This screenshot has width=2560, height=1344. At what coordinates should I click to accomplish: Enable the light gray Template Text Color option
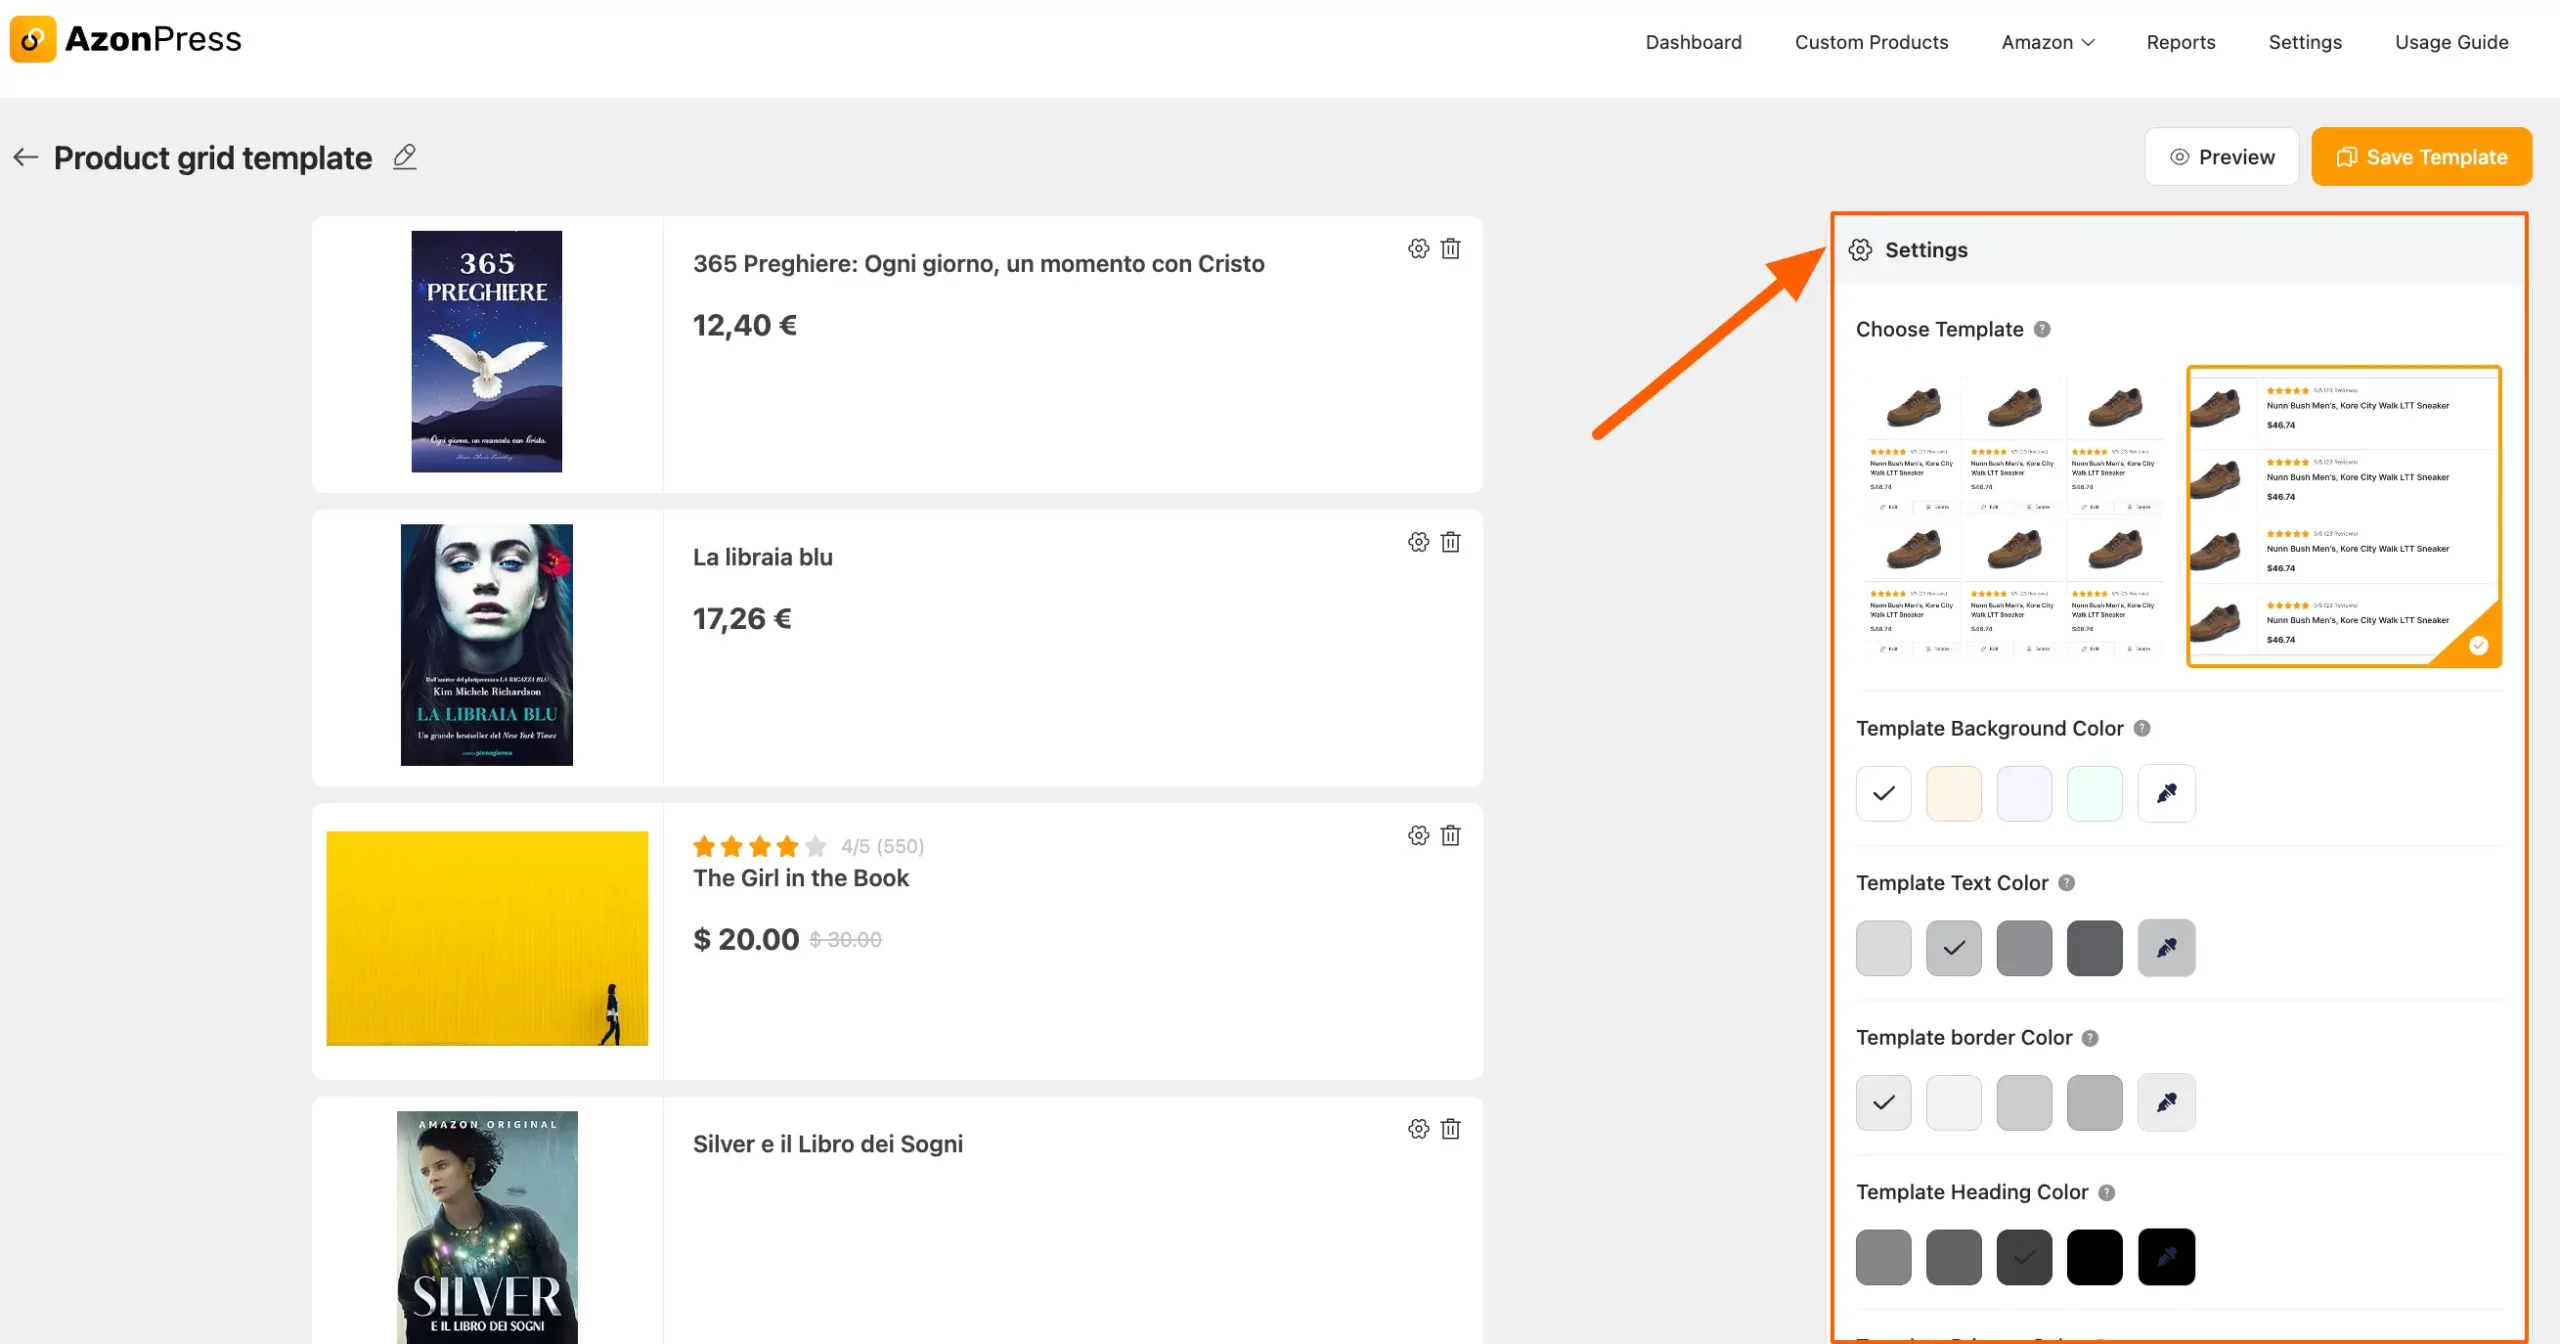pyautogui.click(x=1883, y=948)
